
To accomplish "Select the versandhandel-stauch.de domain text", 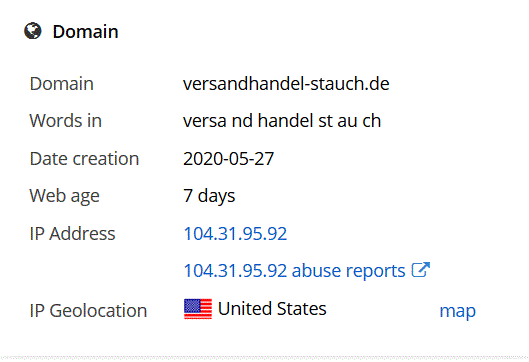I will pos(286,84).
